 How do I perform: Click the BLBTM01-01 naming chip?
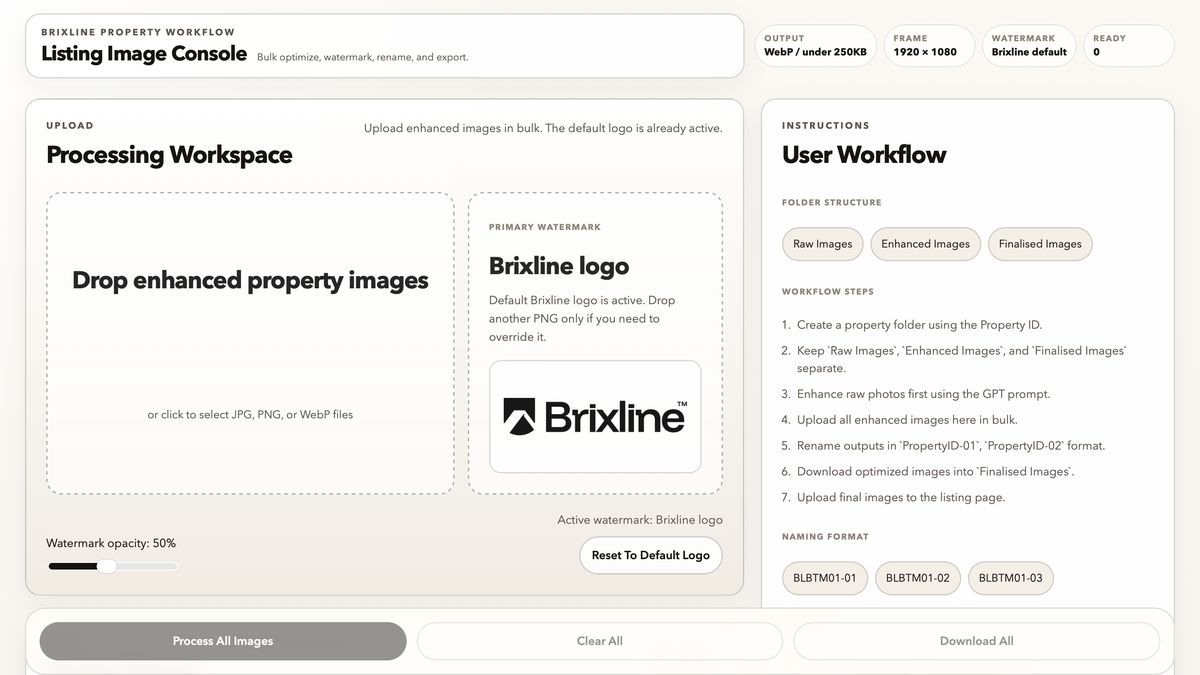(825, 578)
